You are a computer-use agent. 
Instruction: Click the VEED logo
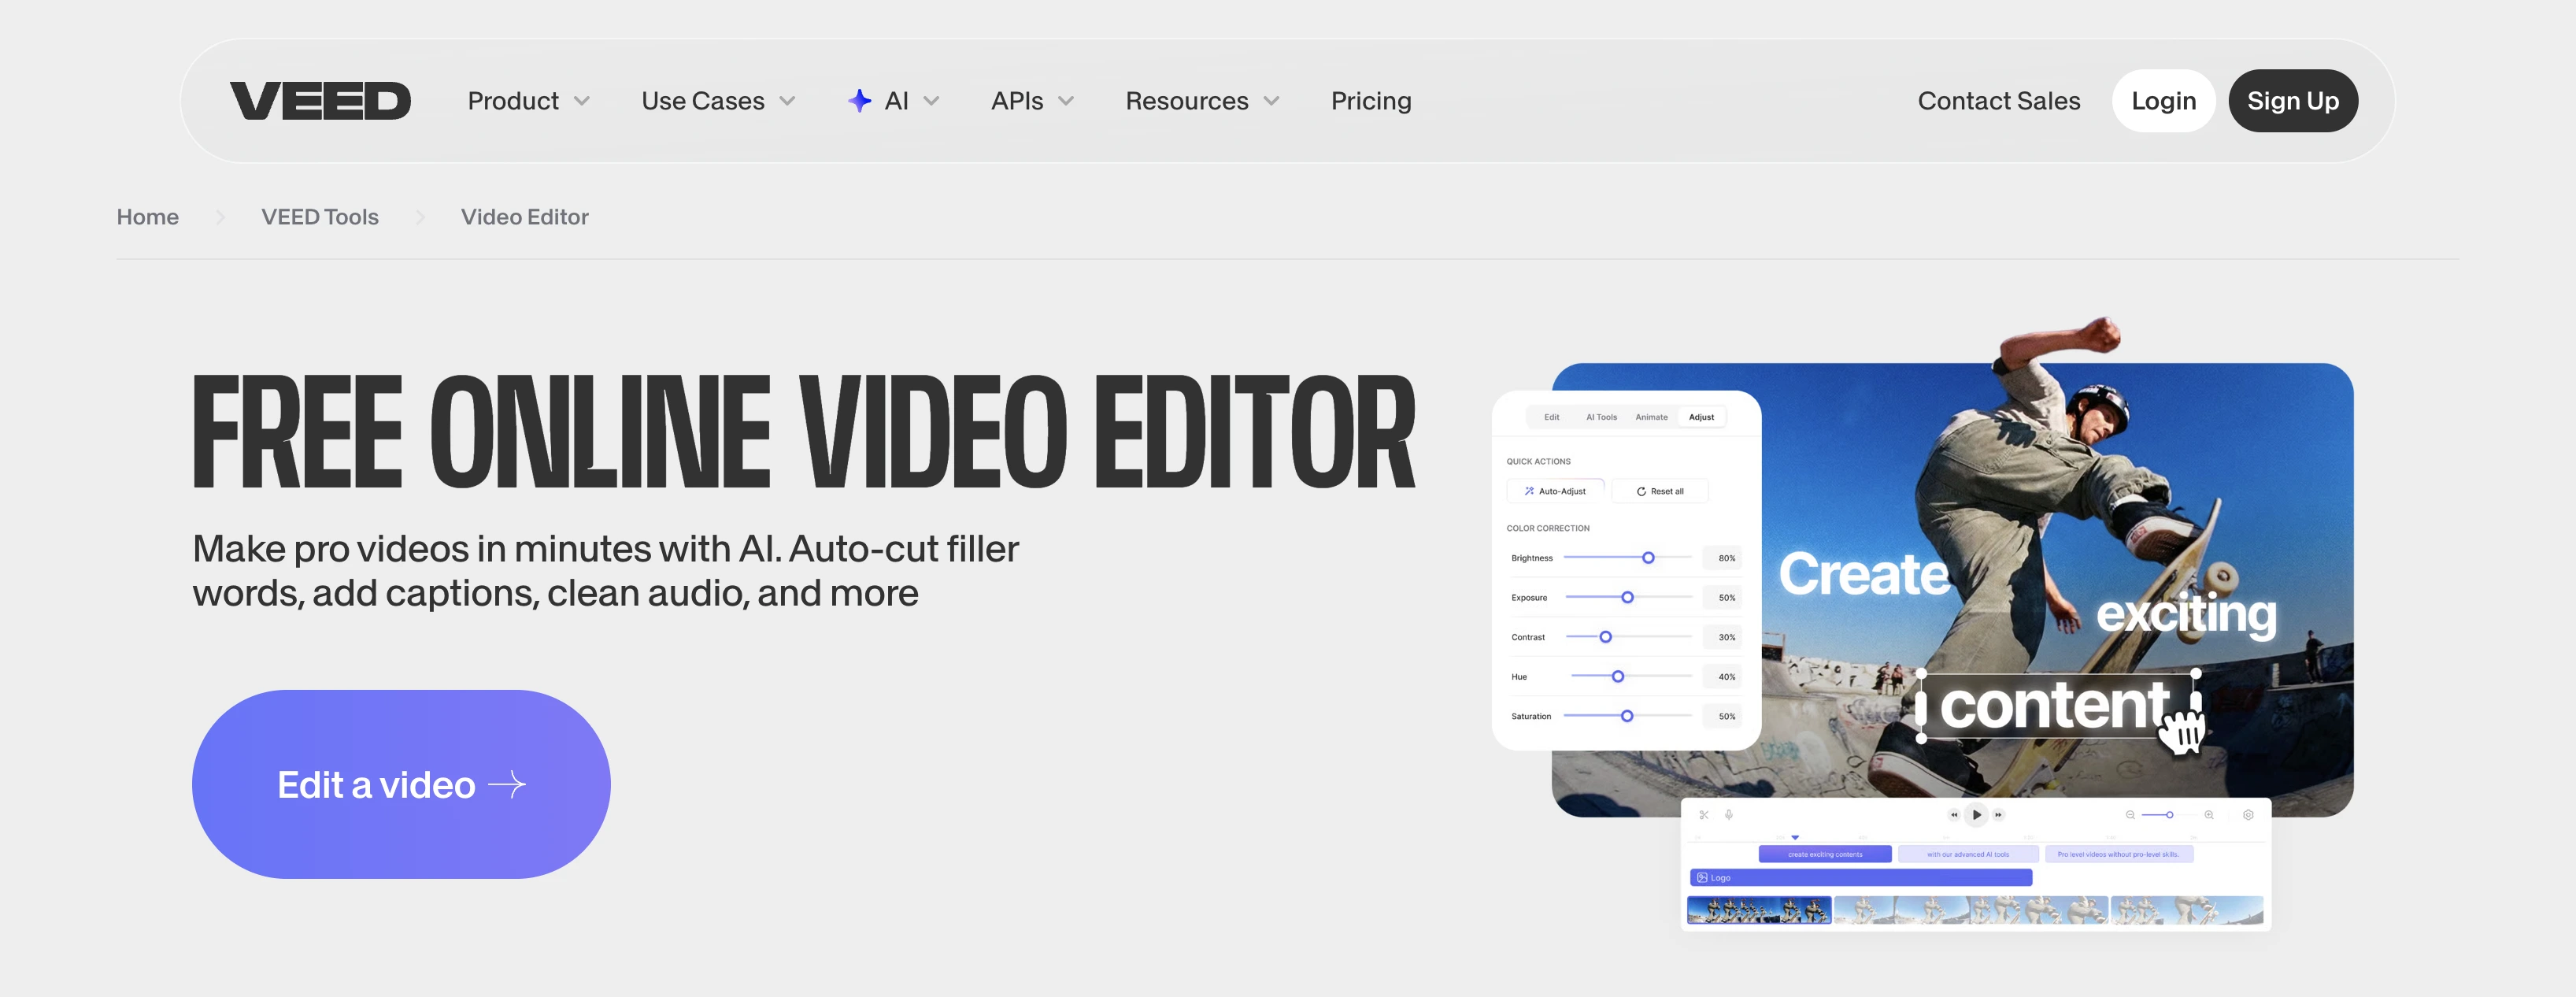pos(320,101)
